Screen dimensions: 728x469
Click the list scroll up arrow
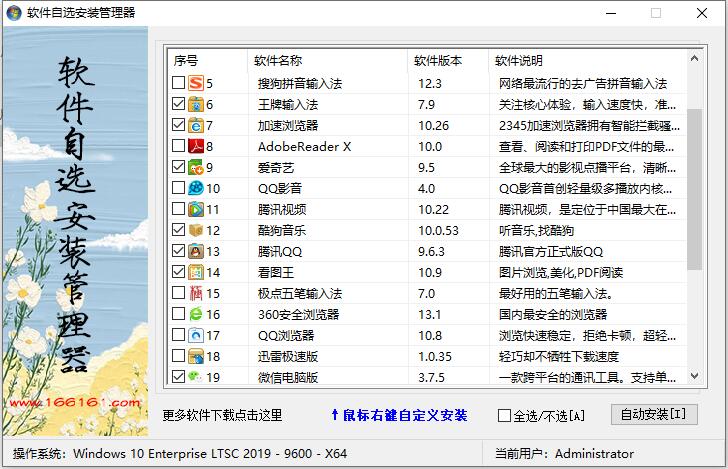coord(695,58)
